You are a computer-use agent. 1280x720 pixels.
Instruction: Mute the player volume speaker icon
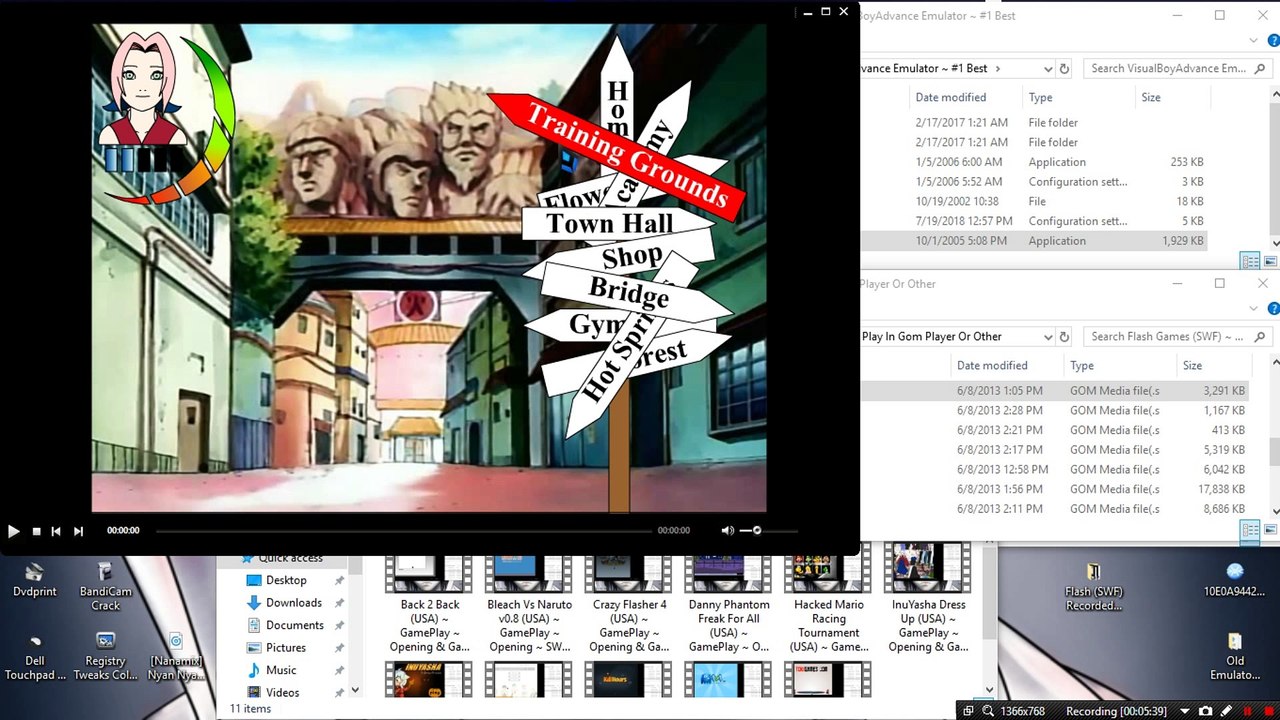(727, 530)
